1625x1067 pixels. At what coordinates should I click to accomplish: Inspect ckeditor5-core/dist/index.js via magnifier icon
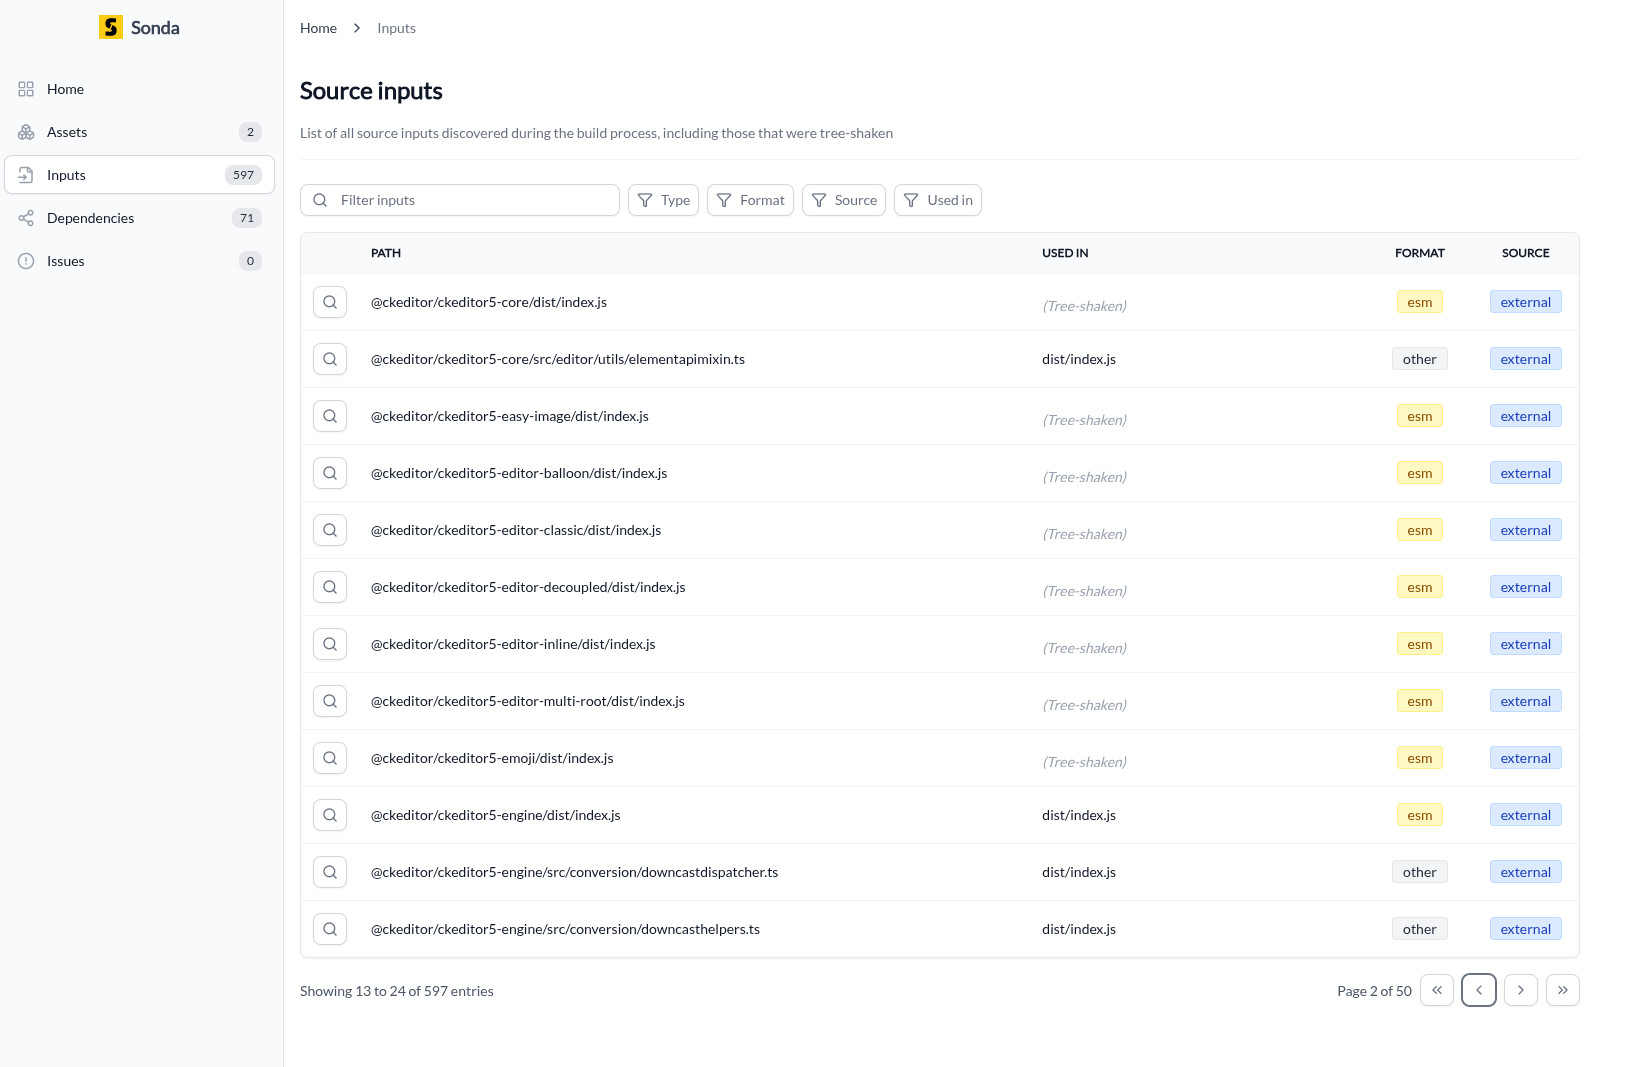pos(330,302)
